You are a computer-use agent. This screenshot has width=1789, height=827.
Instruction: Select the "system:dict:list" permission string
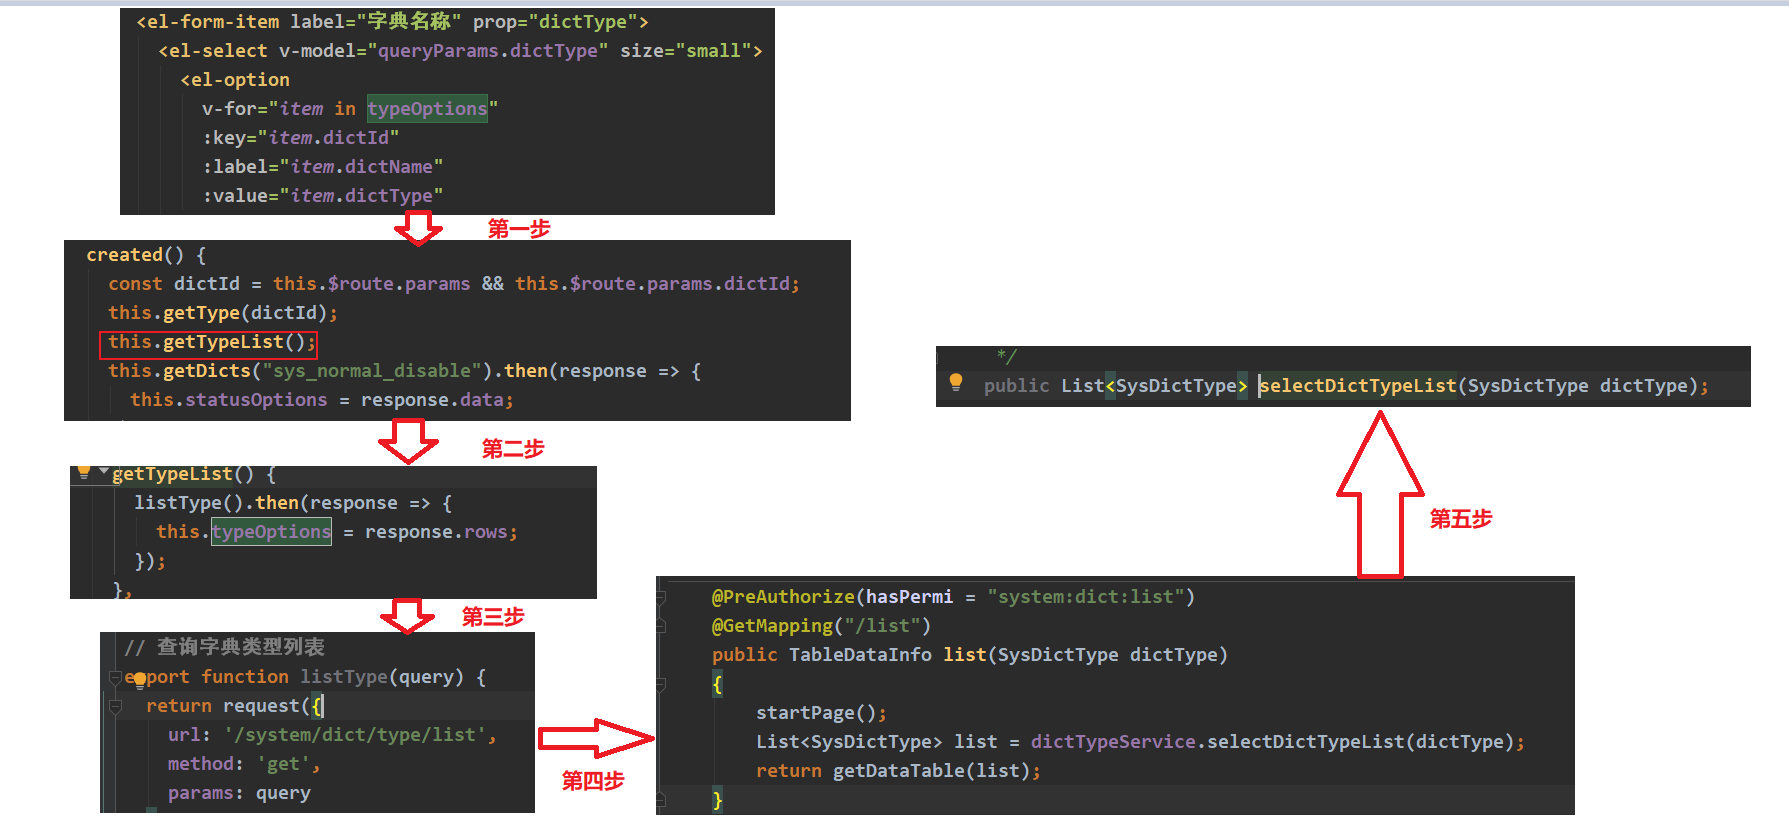[x=1085, y=596]
